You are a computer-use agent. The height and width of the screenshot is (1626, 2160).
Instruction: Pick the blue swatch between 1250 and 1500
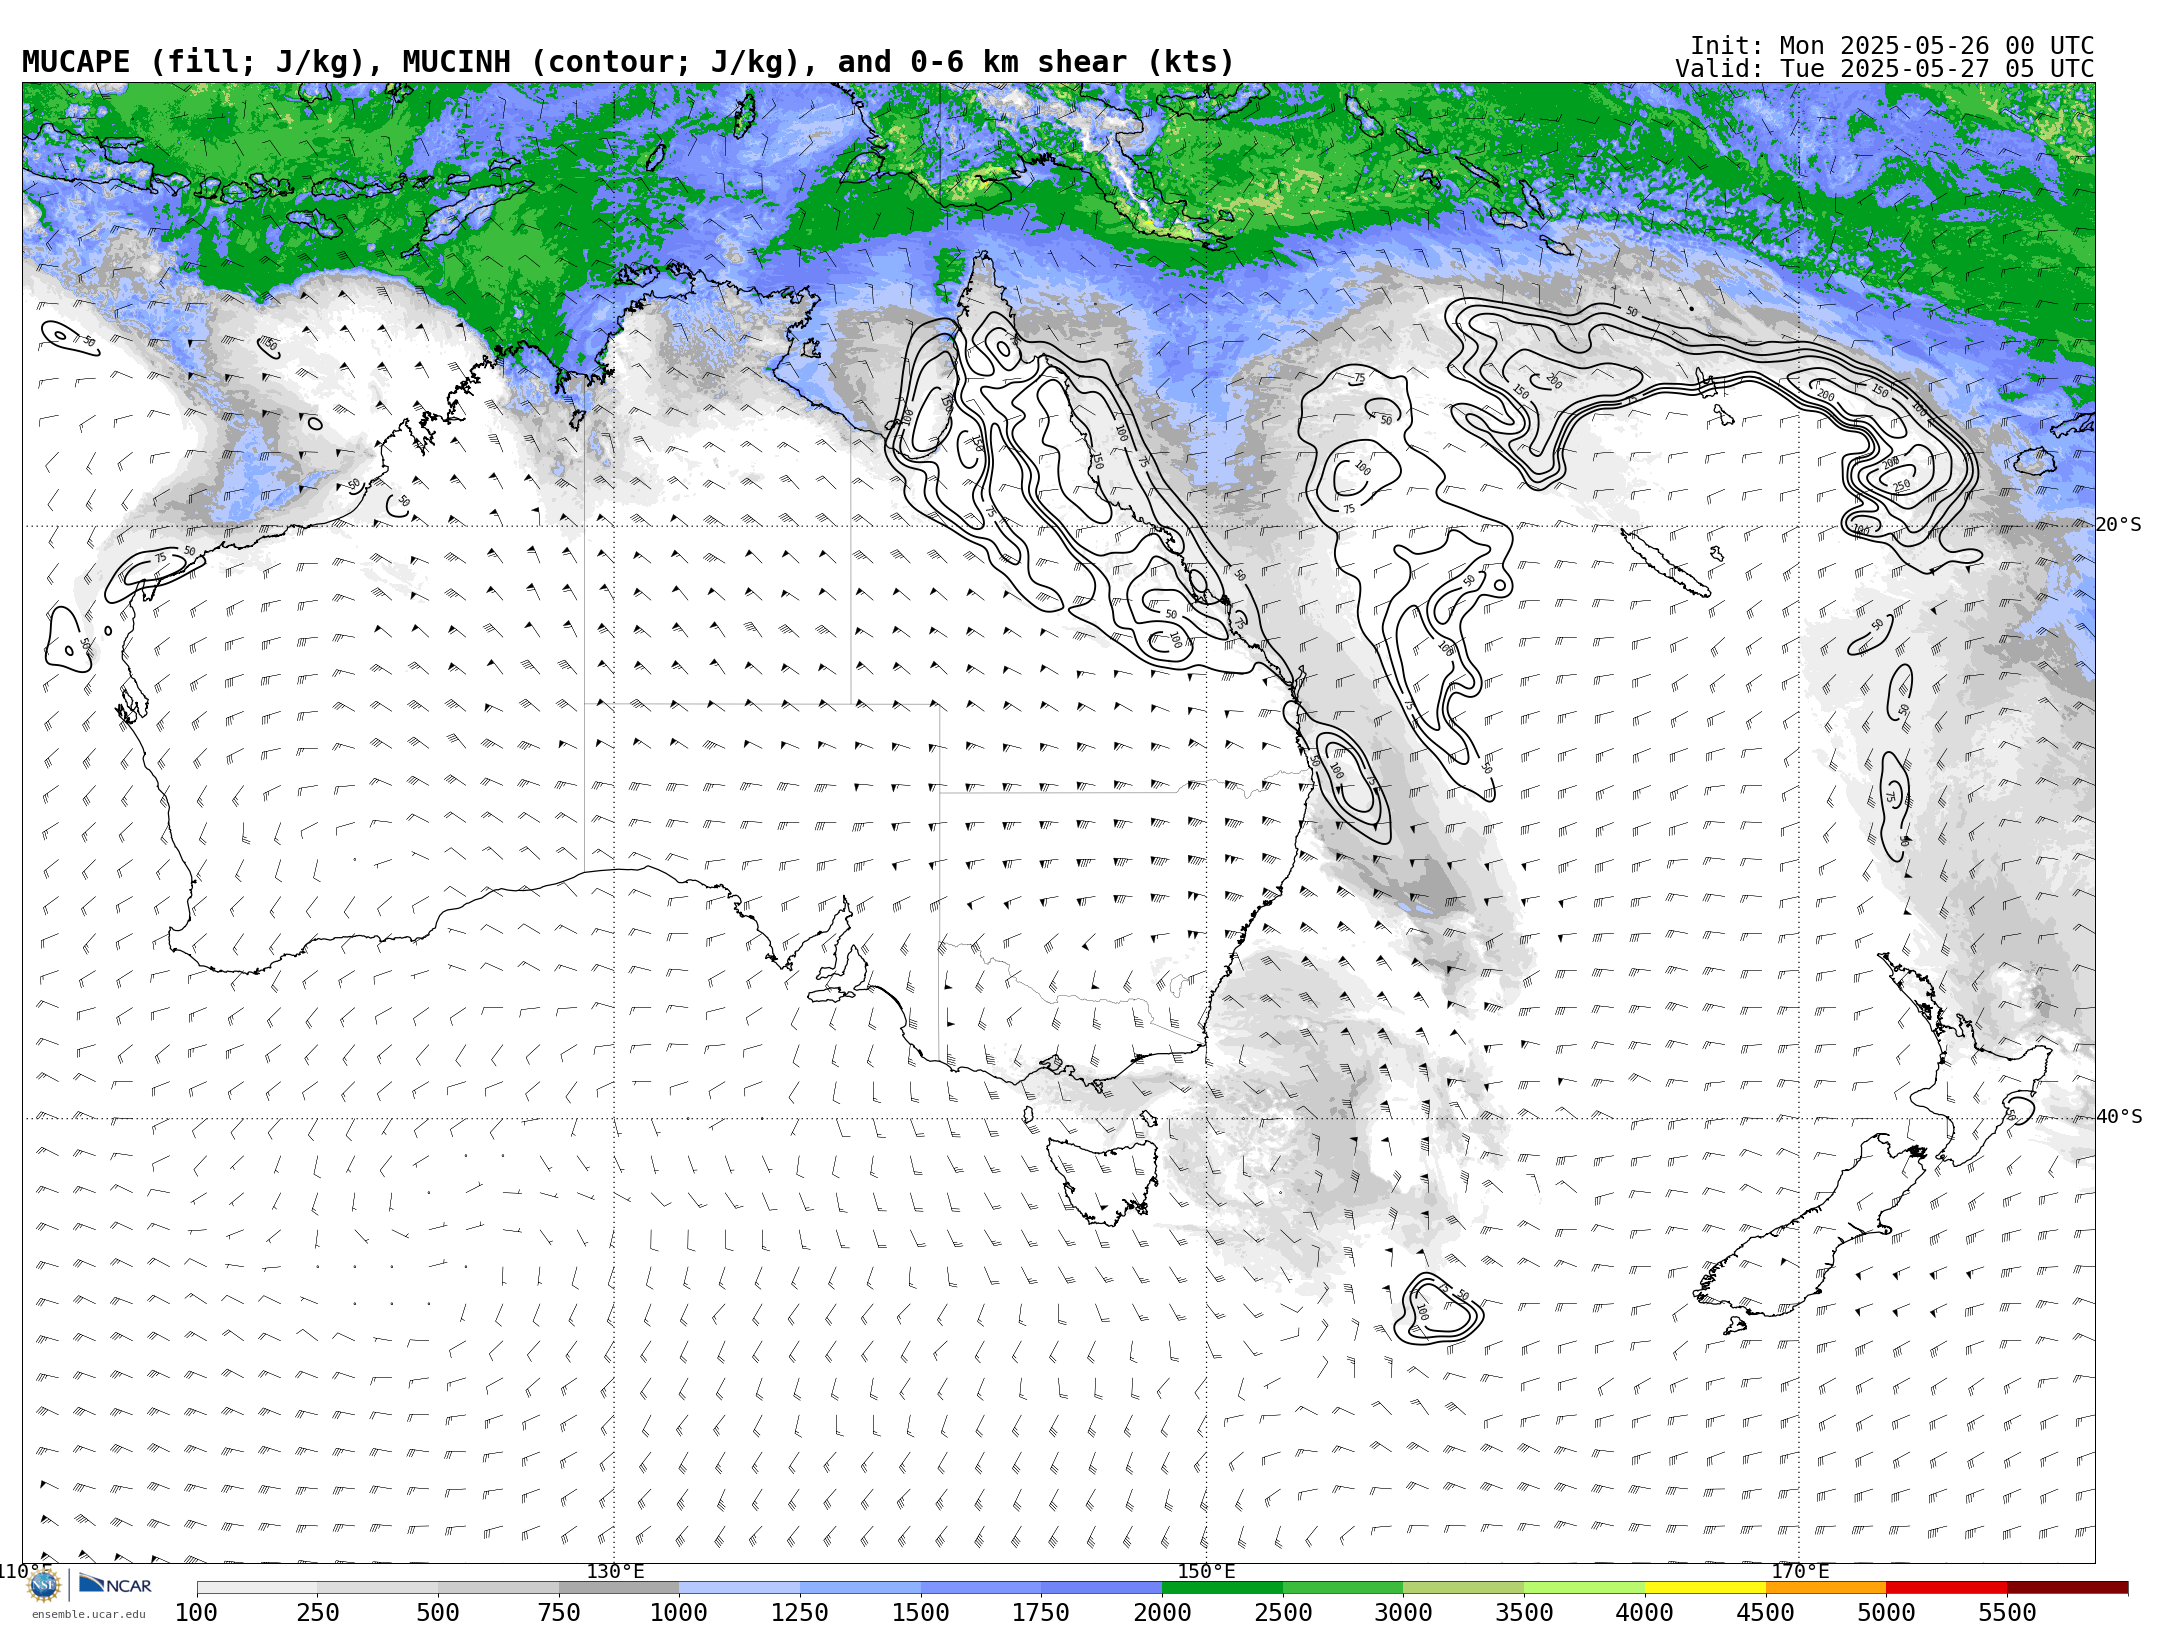[860, 1587]
